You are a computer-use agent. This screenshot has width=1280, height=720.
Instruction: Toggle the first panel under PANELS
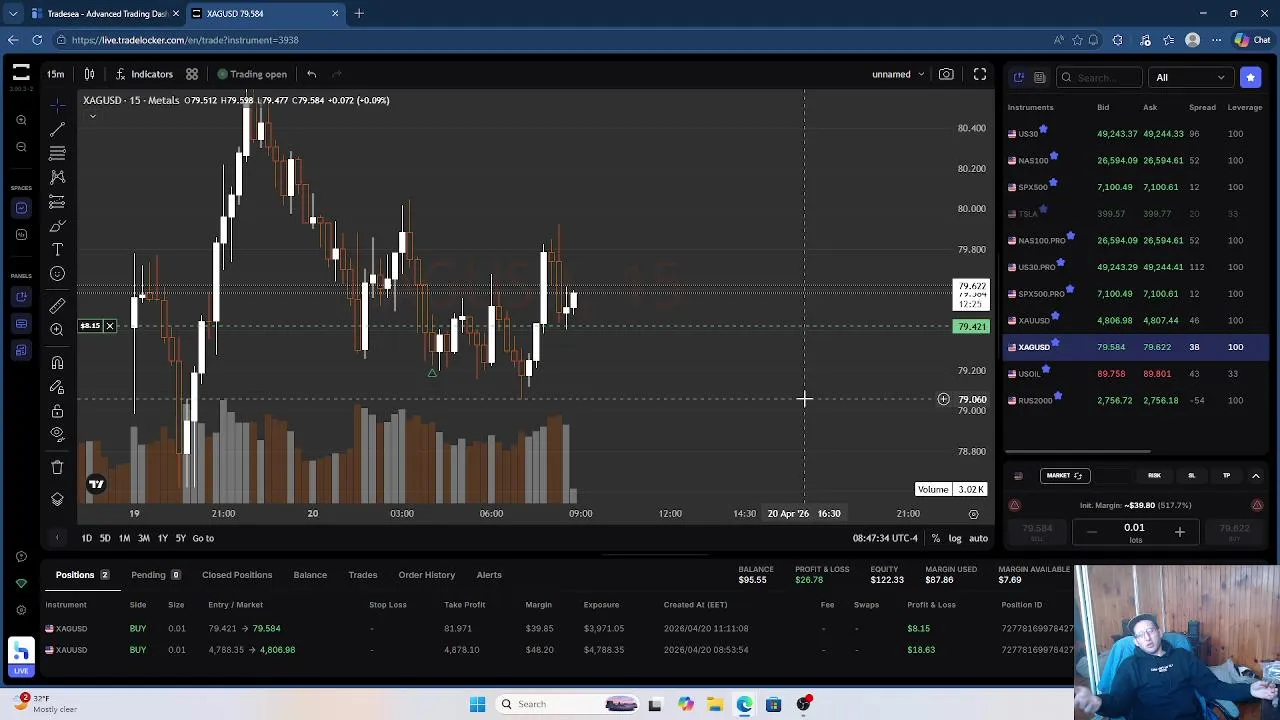pos(21,297)
